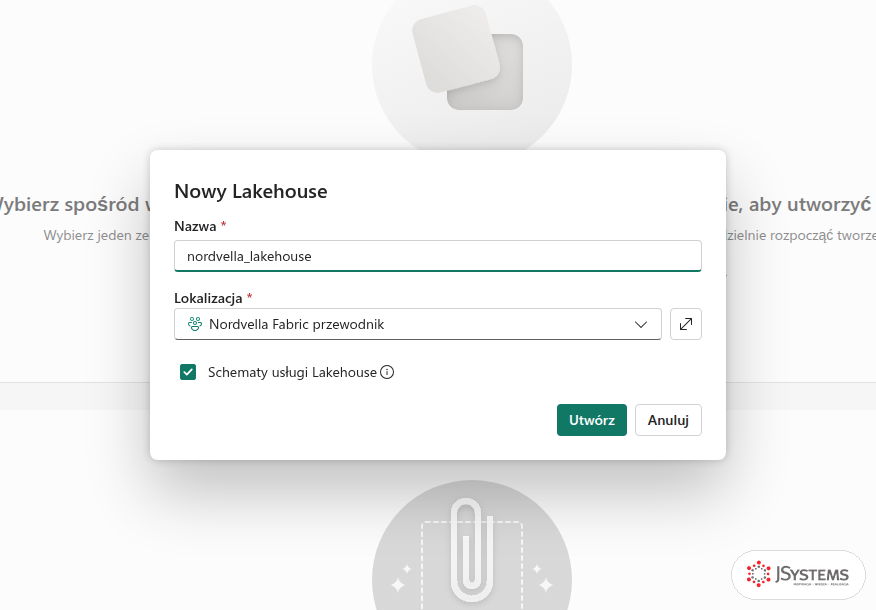The image size is (876, 610).
Task: Click the Nowy Lakehouse dialog title
Action: (251, 191)
